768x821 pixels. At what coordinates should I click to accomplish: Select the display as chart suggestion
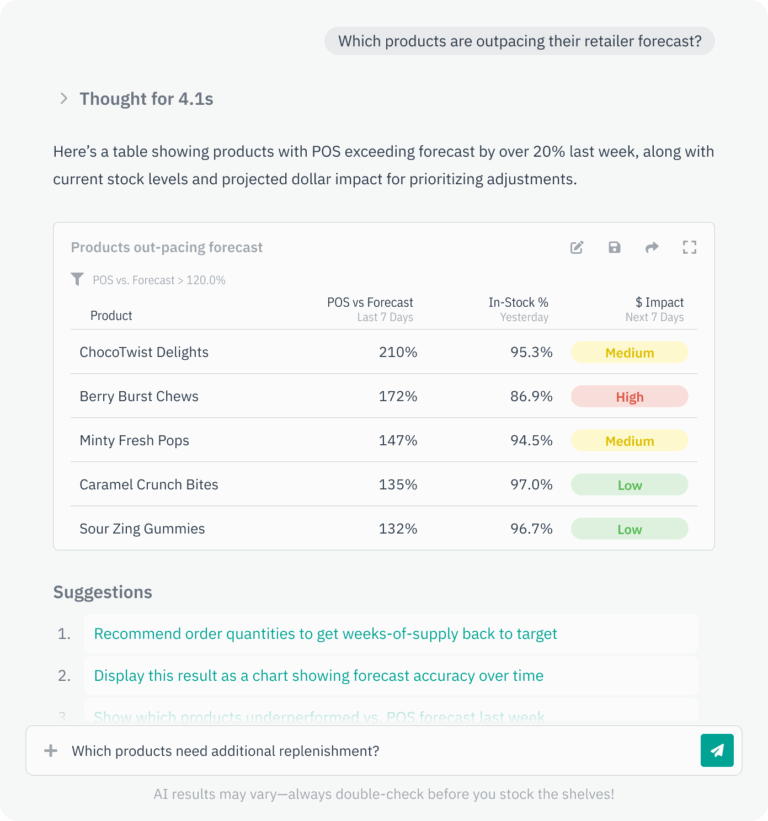point(318,676)
